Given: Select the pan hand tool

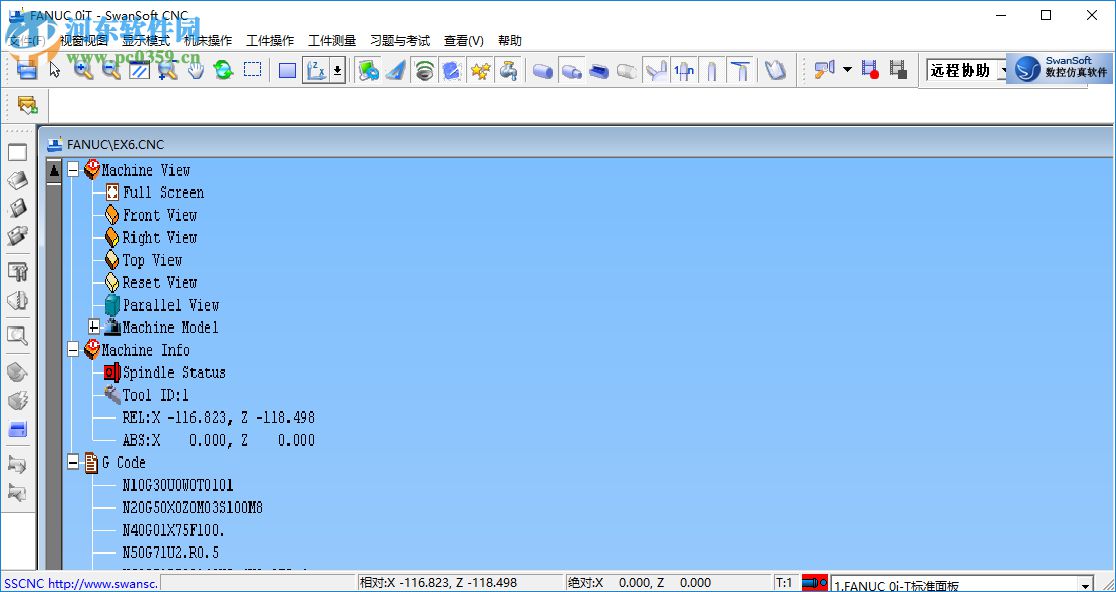Looking at the screenshot, I should point(196,70).
